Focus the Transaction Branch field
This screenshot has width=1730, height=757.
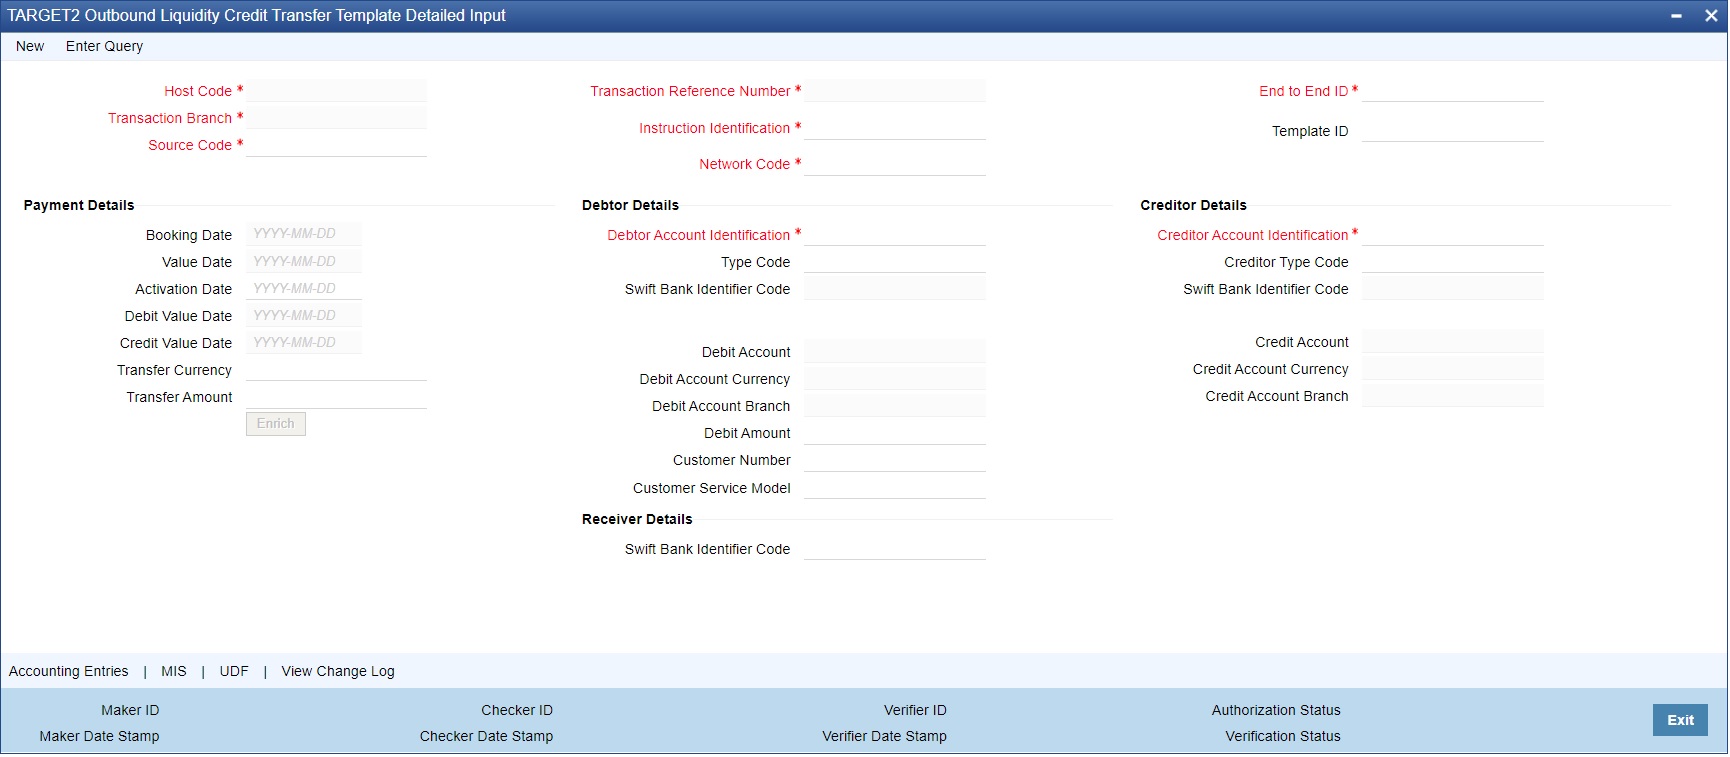pos(336,118)
